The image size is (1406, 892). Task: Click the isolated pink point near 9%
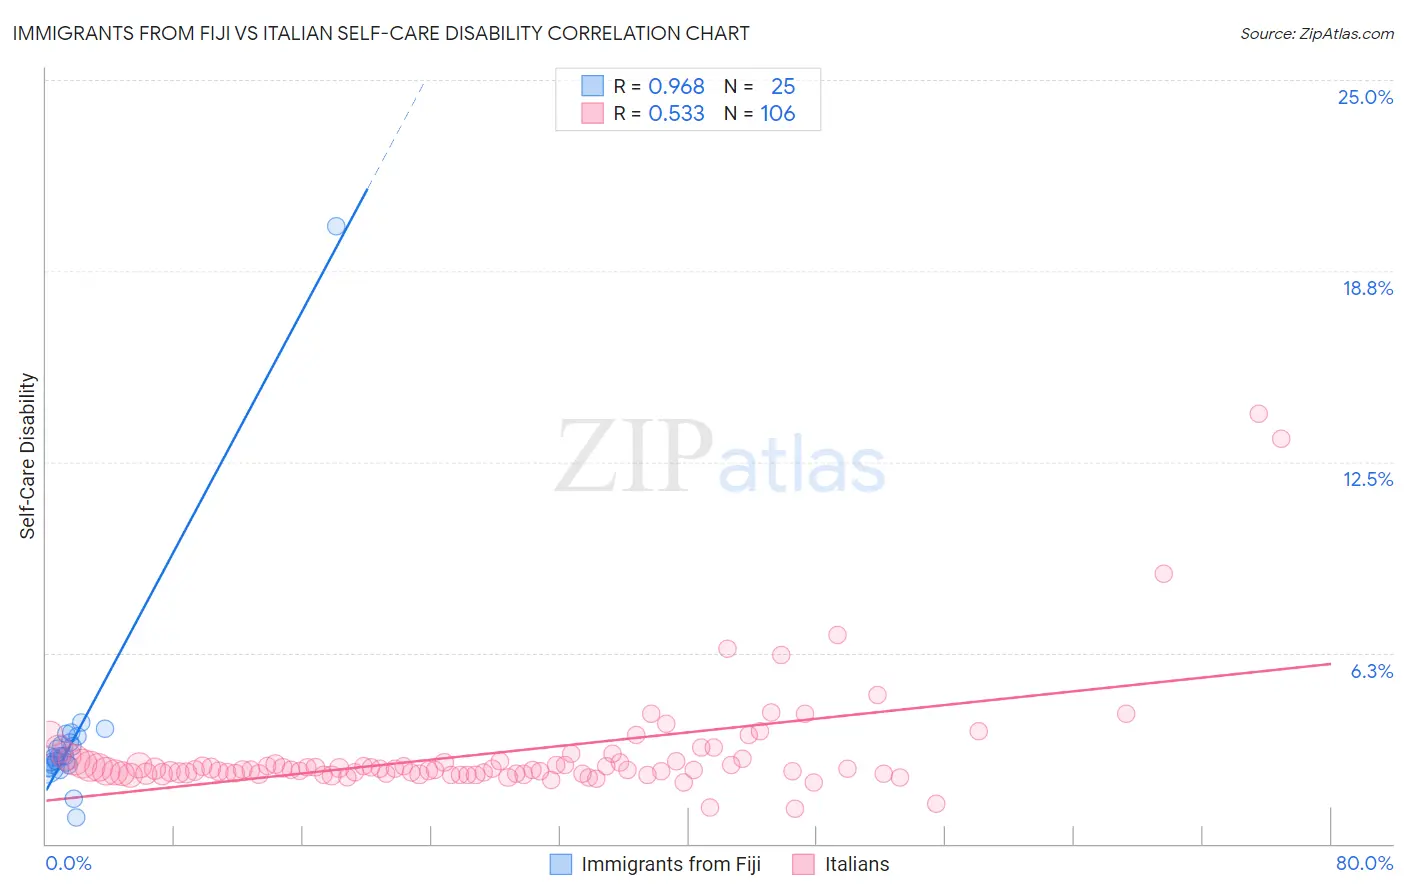[1163, 574]
